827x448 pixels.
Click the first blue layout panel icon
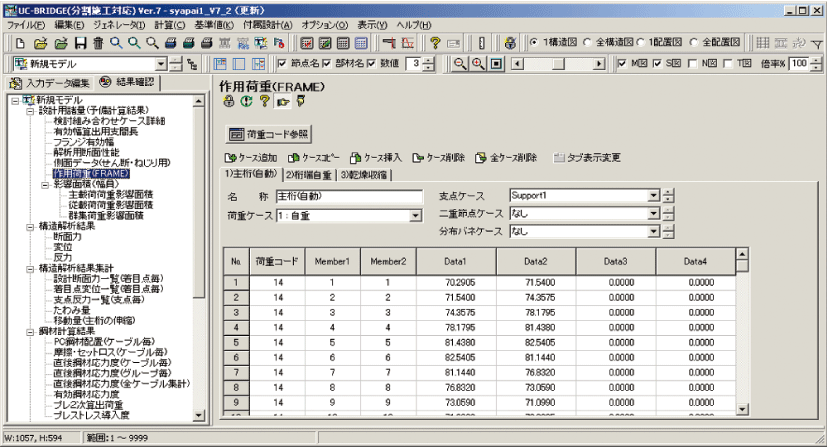coord(220,64)
